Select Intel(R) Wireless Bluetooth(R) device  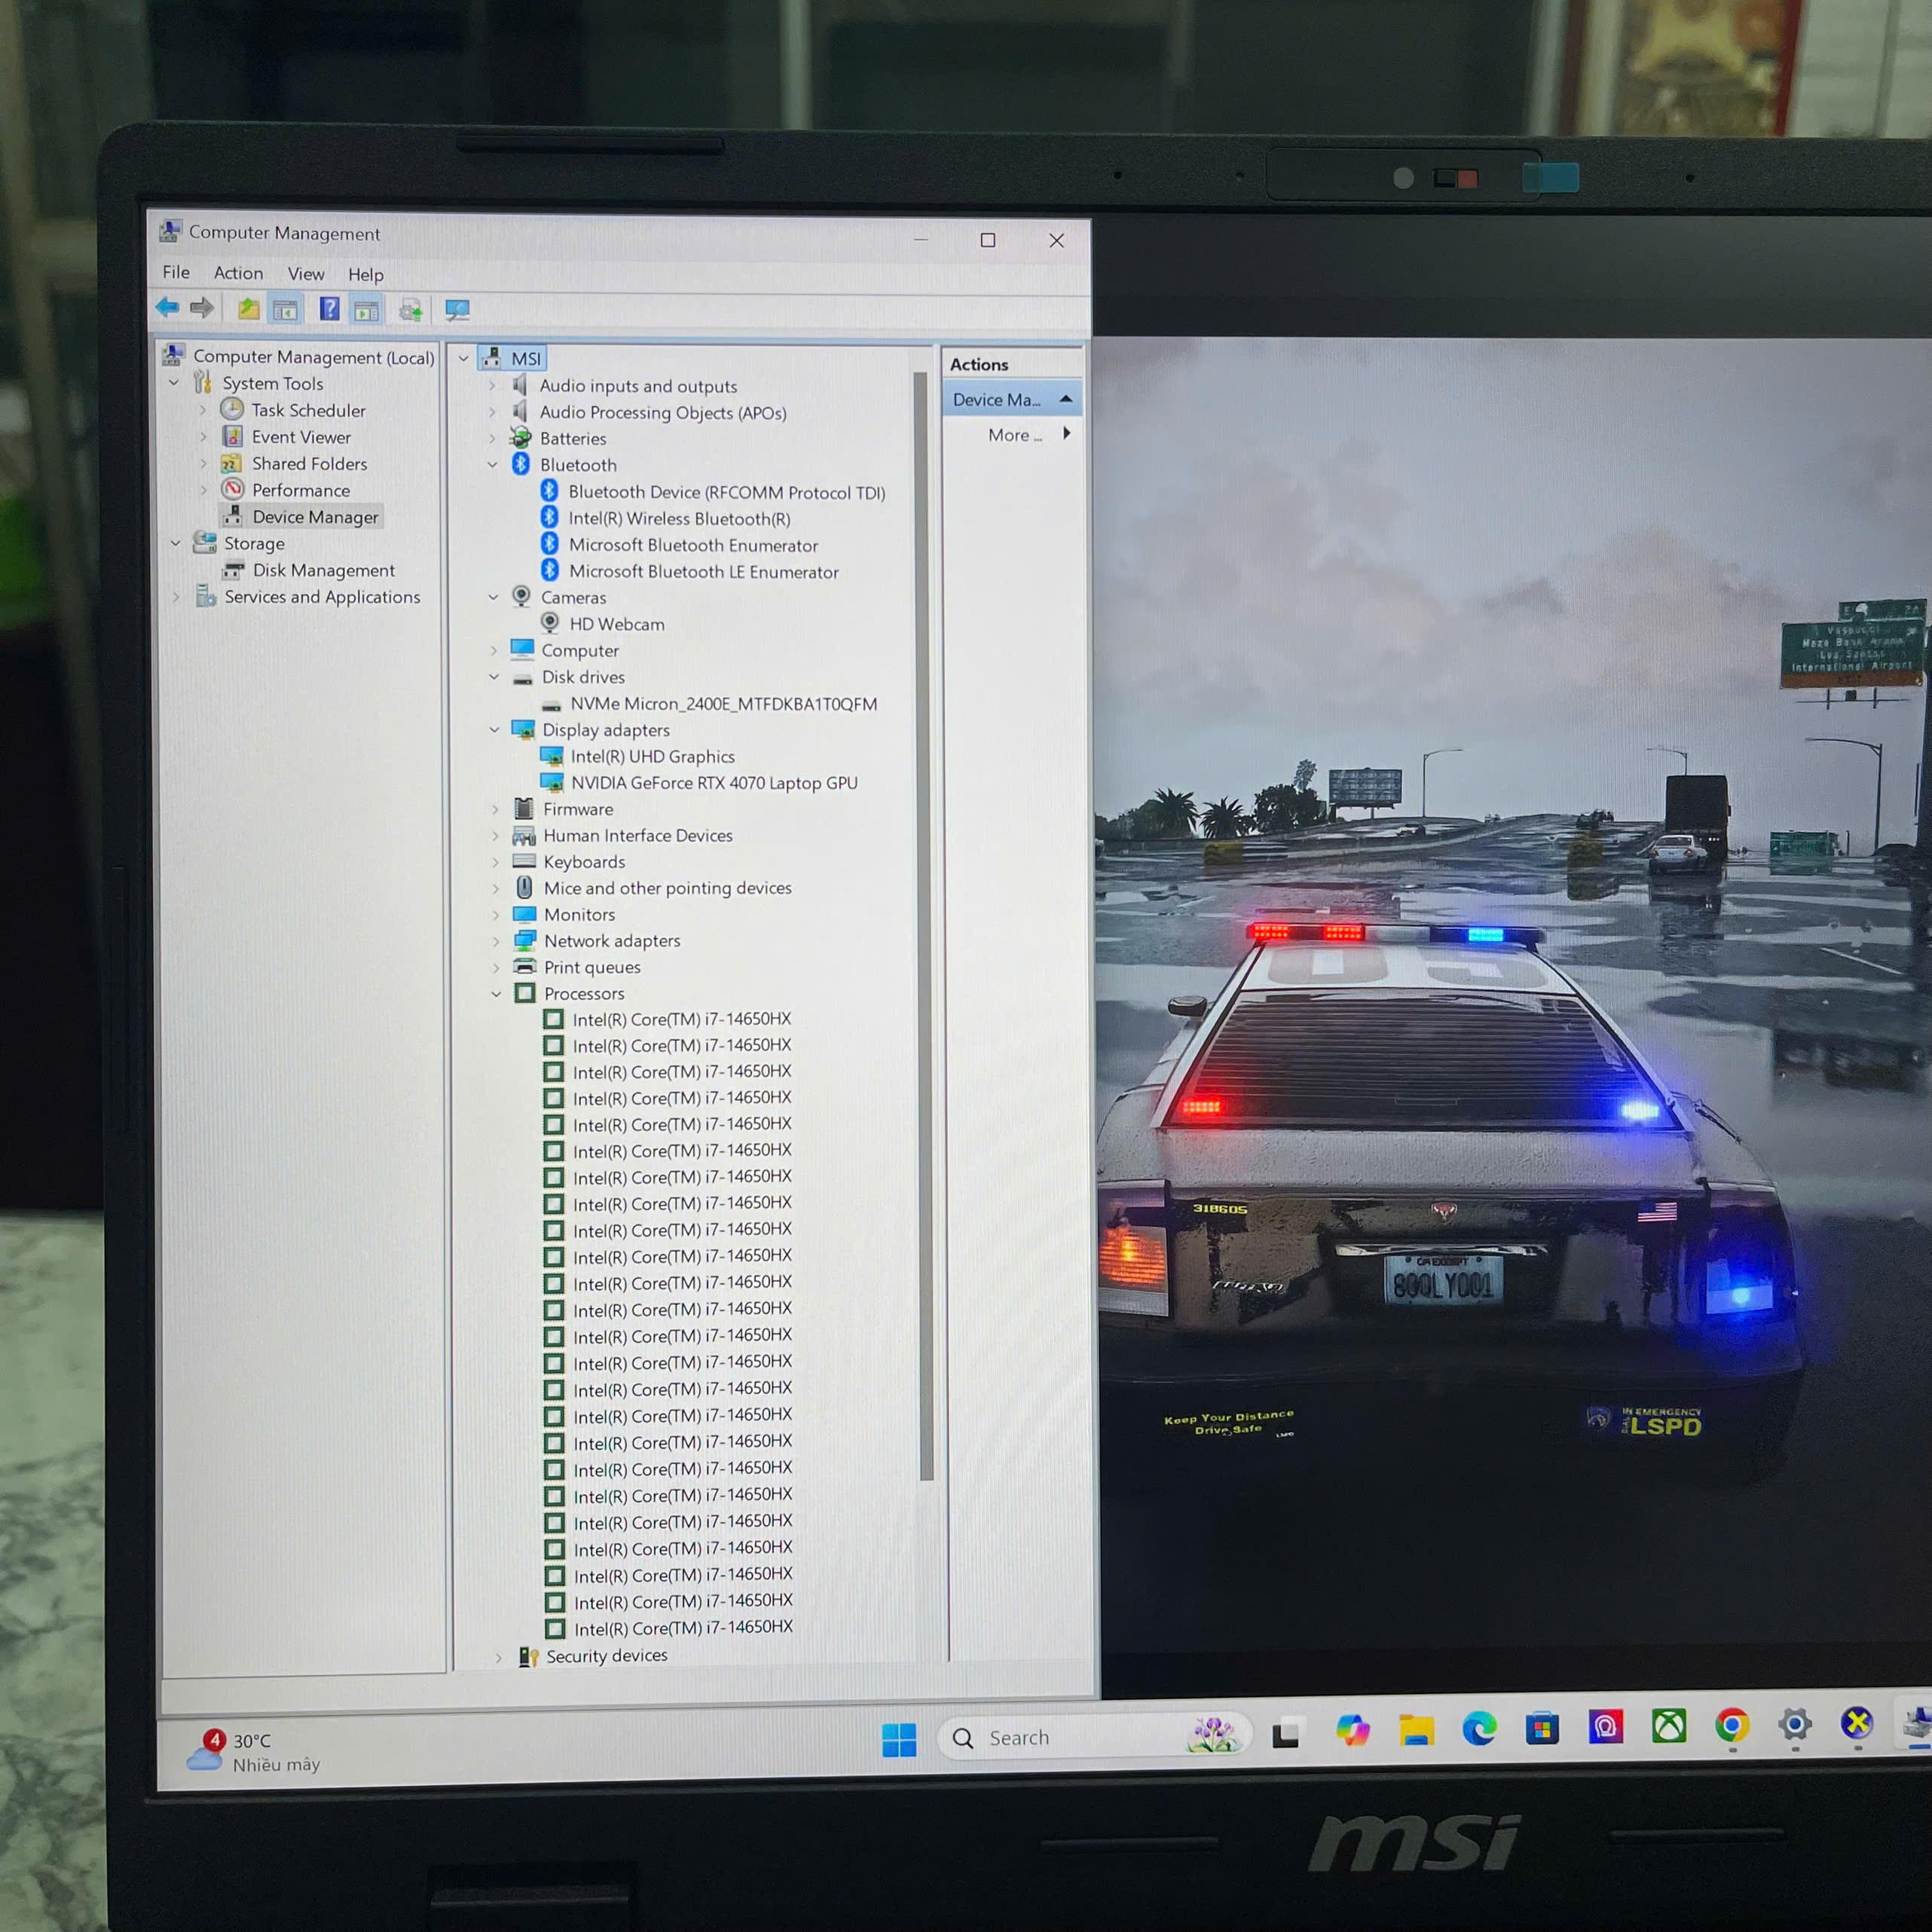pyautogui.click(x=679, y=518)
